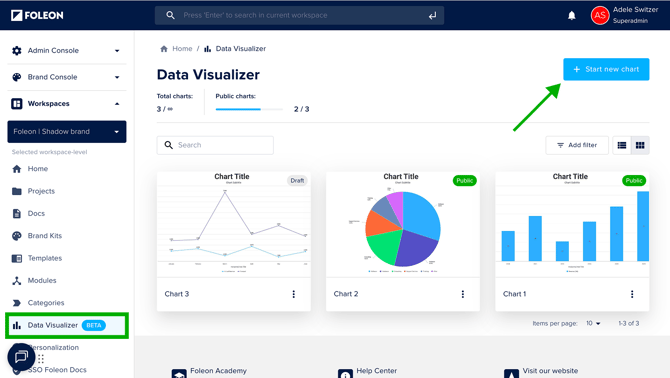The image size is (670, 378).
Task: Open the Chart 3 options menu
Action: [294, 294]
